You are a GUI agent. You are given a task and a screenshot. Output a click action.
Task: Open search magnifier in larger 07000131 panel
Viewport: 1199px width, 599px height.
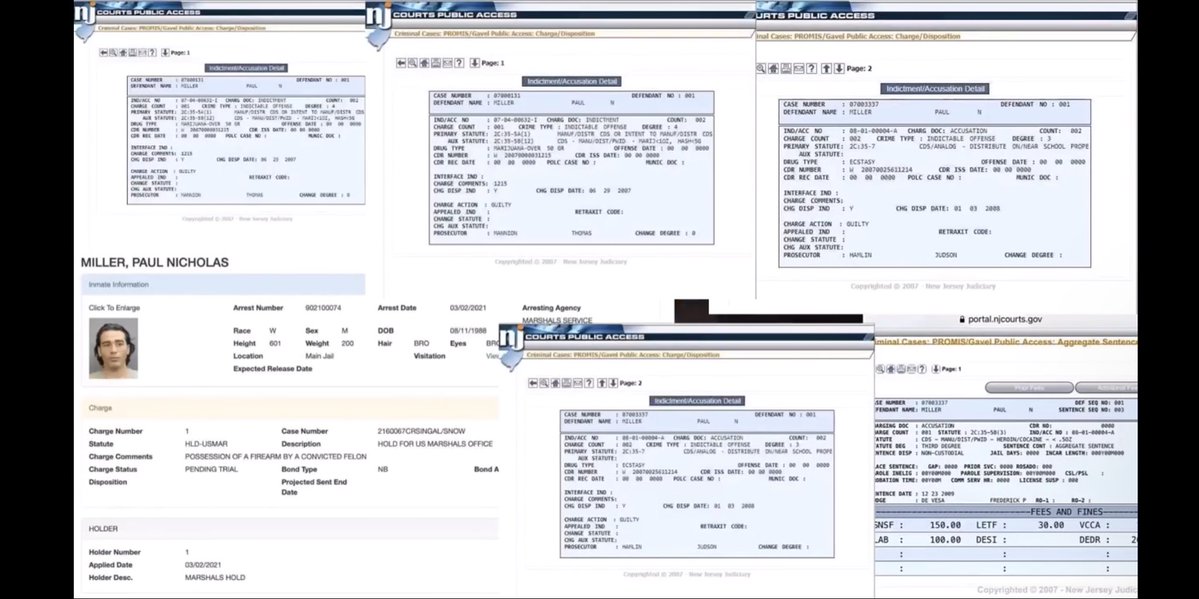pyautogui.click(x=413, y=63)
